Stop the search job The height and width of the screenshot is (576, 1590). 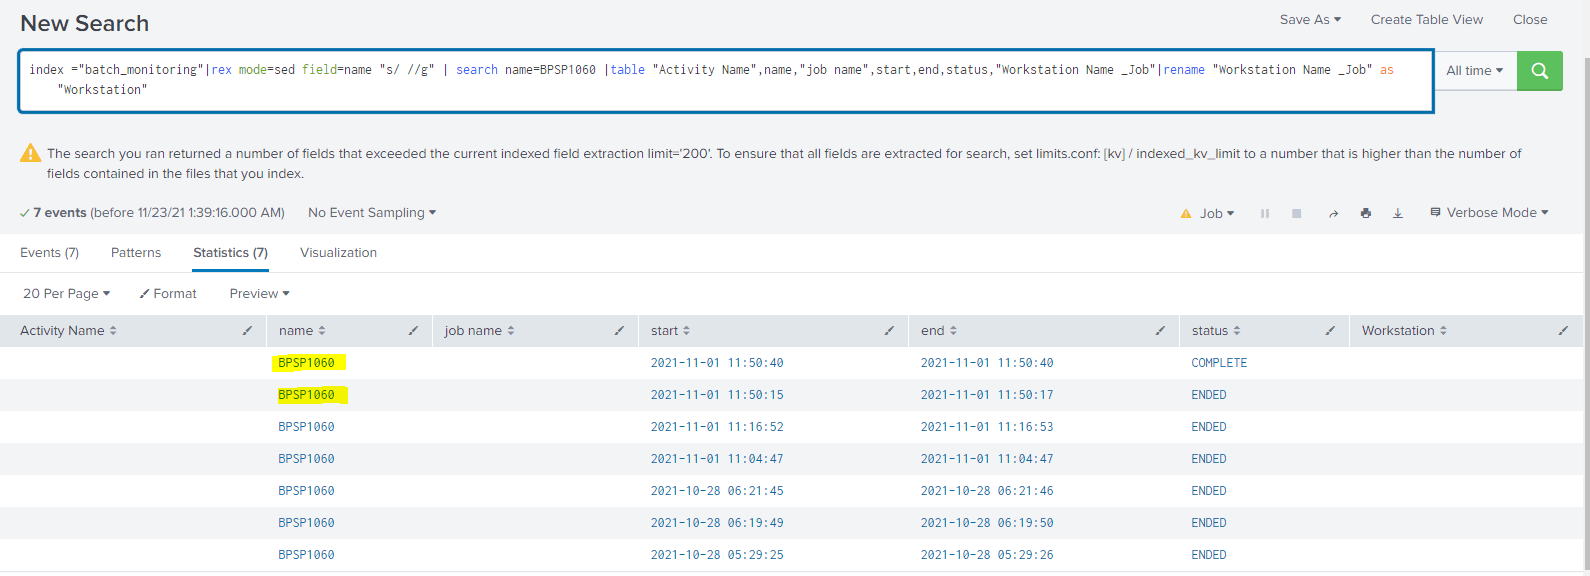(x=1297, y=213)
